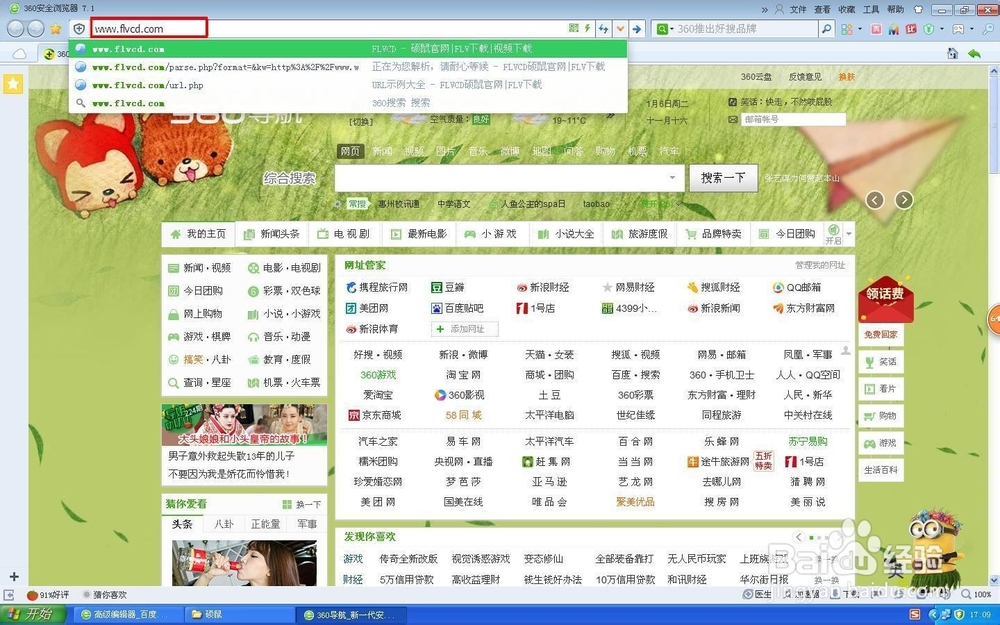Image resolution: width=1000 pixels, height=625 pixels.
Task: Select the first www.flvcd.com suggestion
Action: point(348,48)
